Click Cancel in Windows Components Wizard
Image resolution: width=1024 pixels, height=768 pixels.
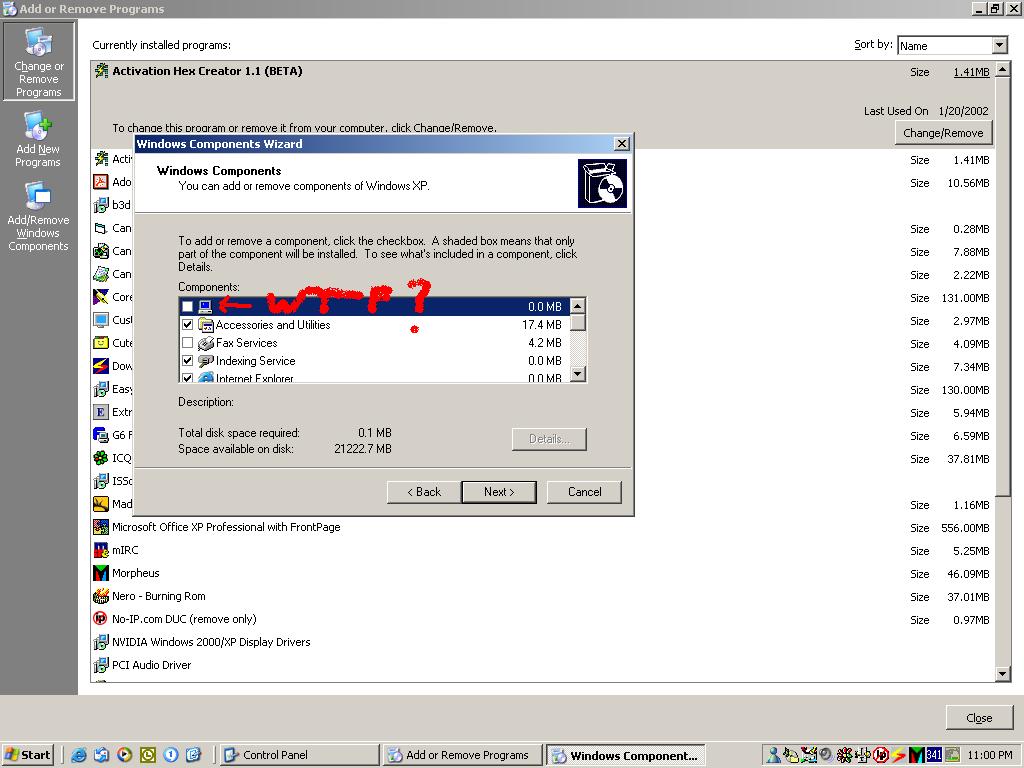tap(584, 492)
